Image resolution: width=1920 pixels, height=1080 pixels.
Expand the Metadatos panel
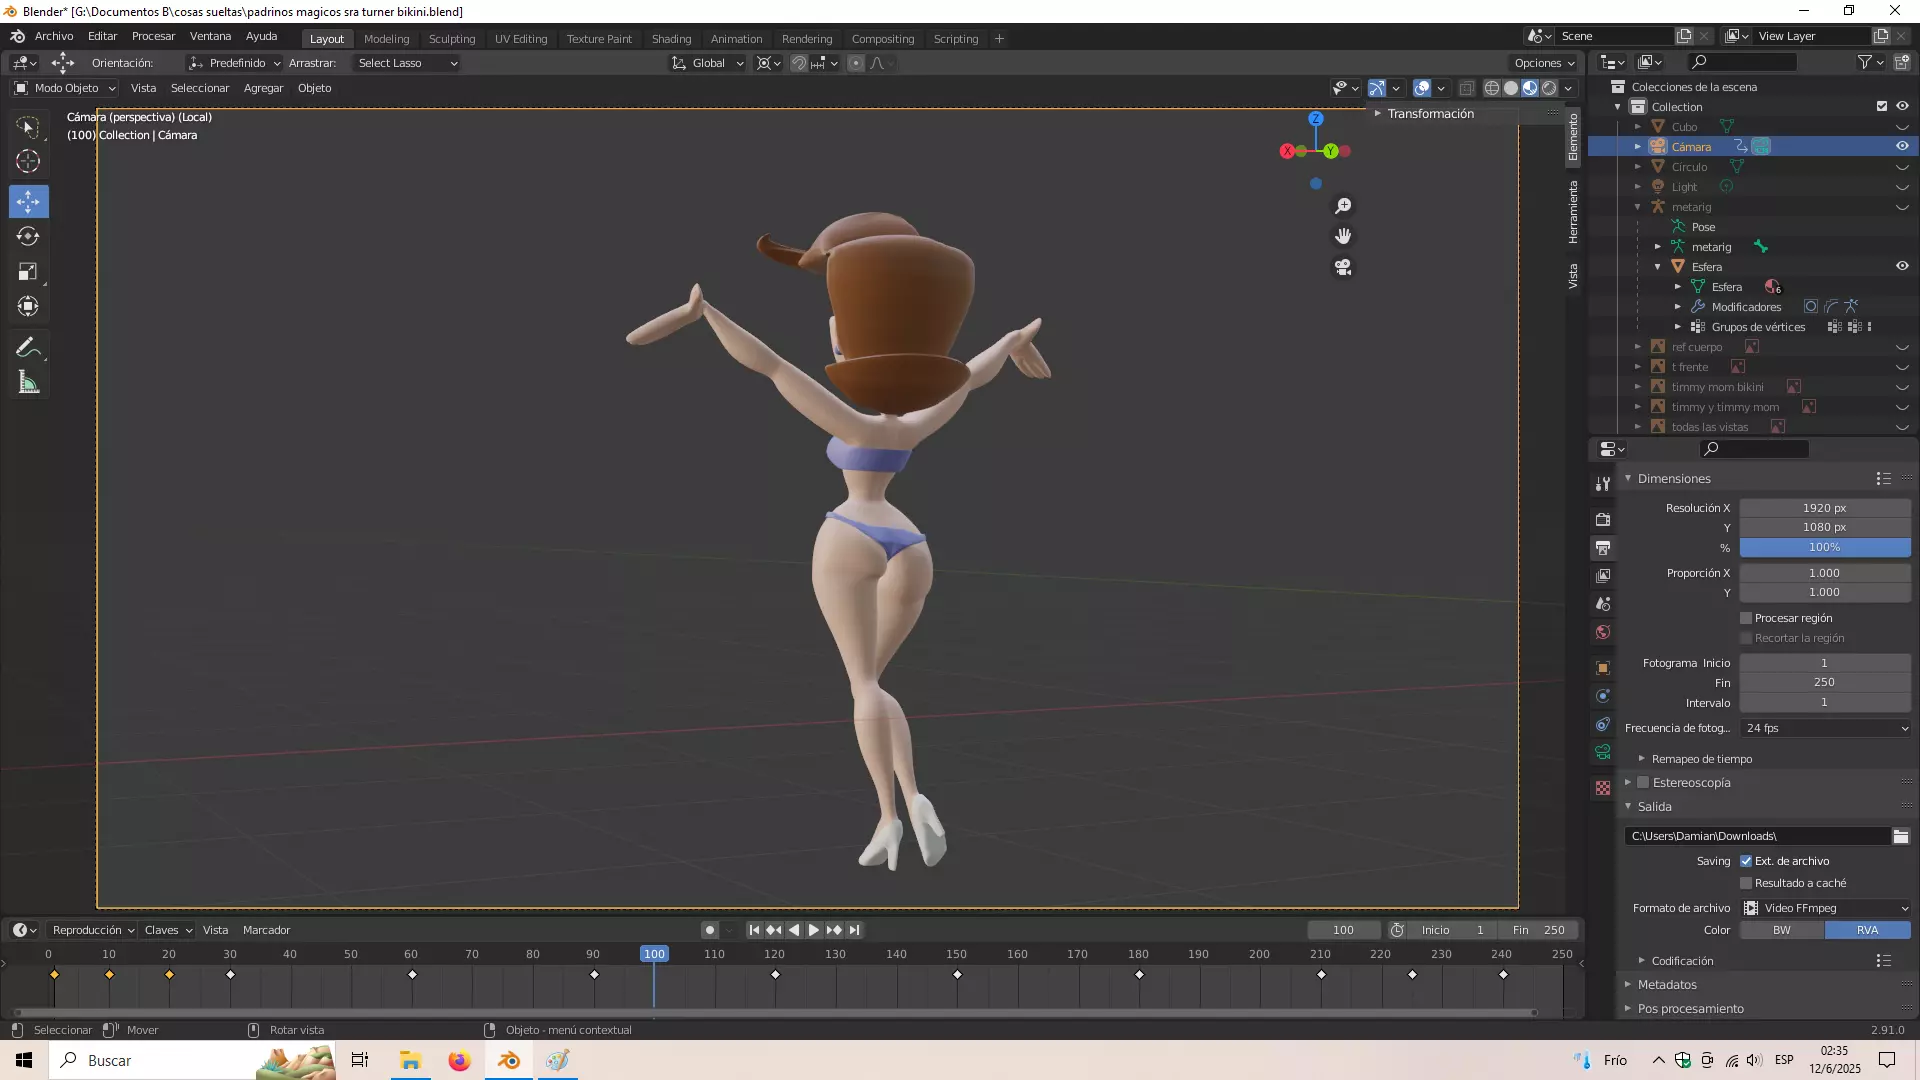pyautogui.click(x=1667, y=985)
